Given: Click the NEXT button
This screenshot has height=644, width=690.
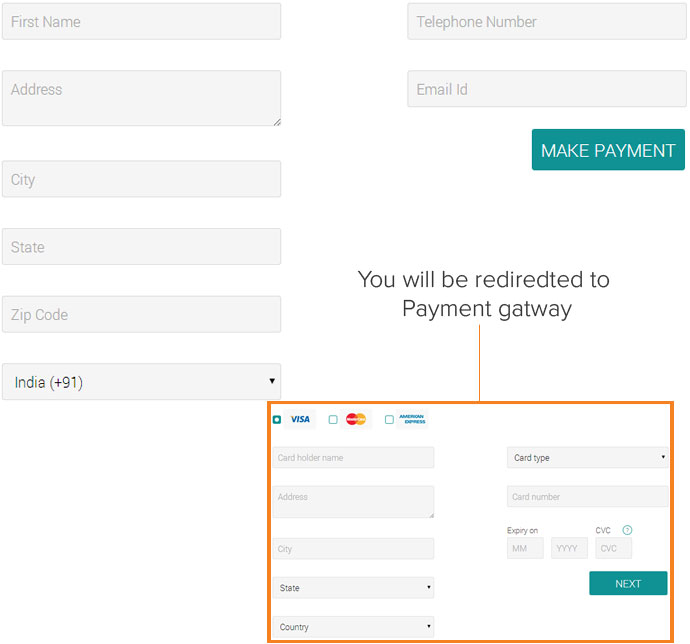Looking at the screenshot, I should 628,583.
